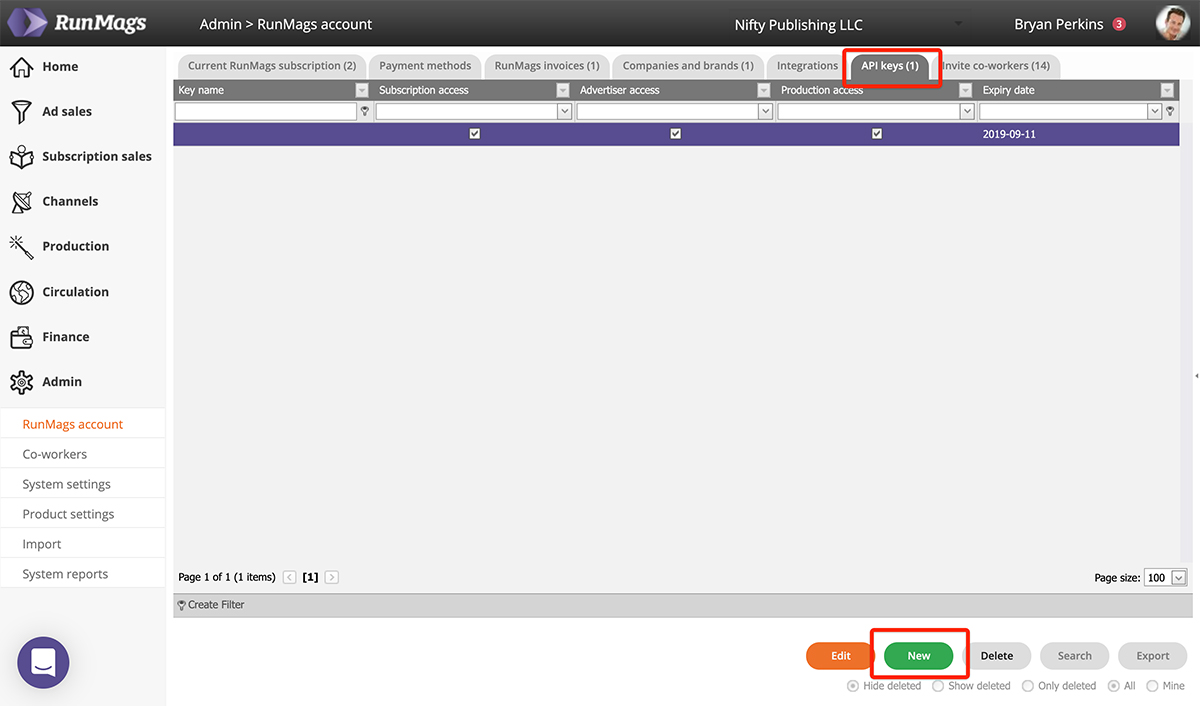Select the Mine radio button
The width and height of the screenshot is (1200, 706).
(1152, 686)
